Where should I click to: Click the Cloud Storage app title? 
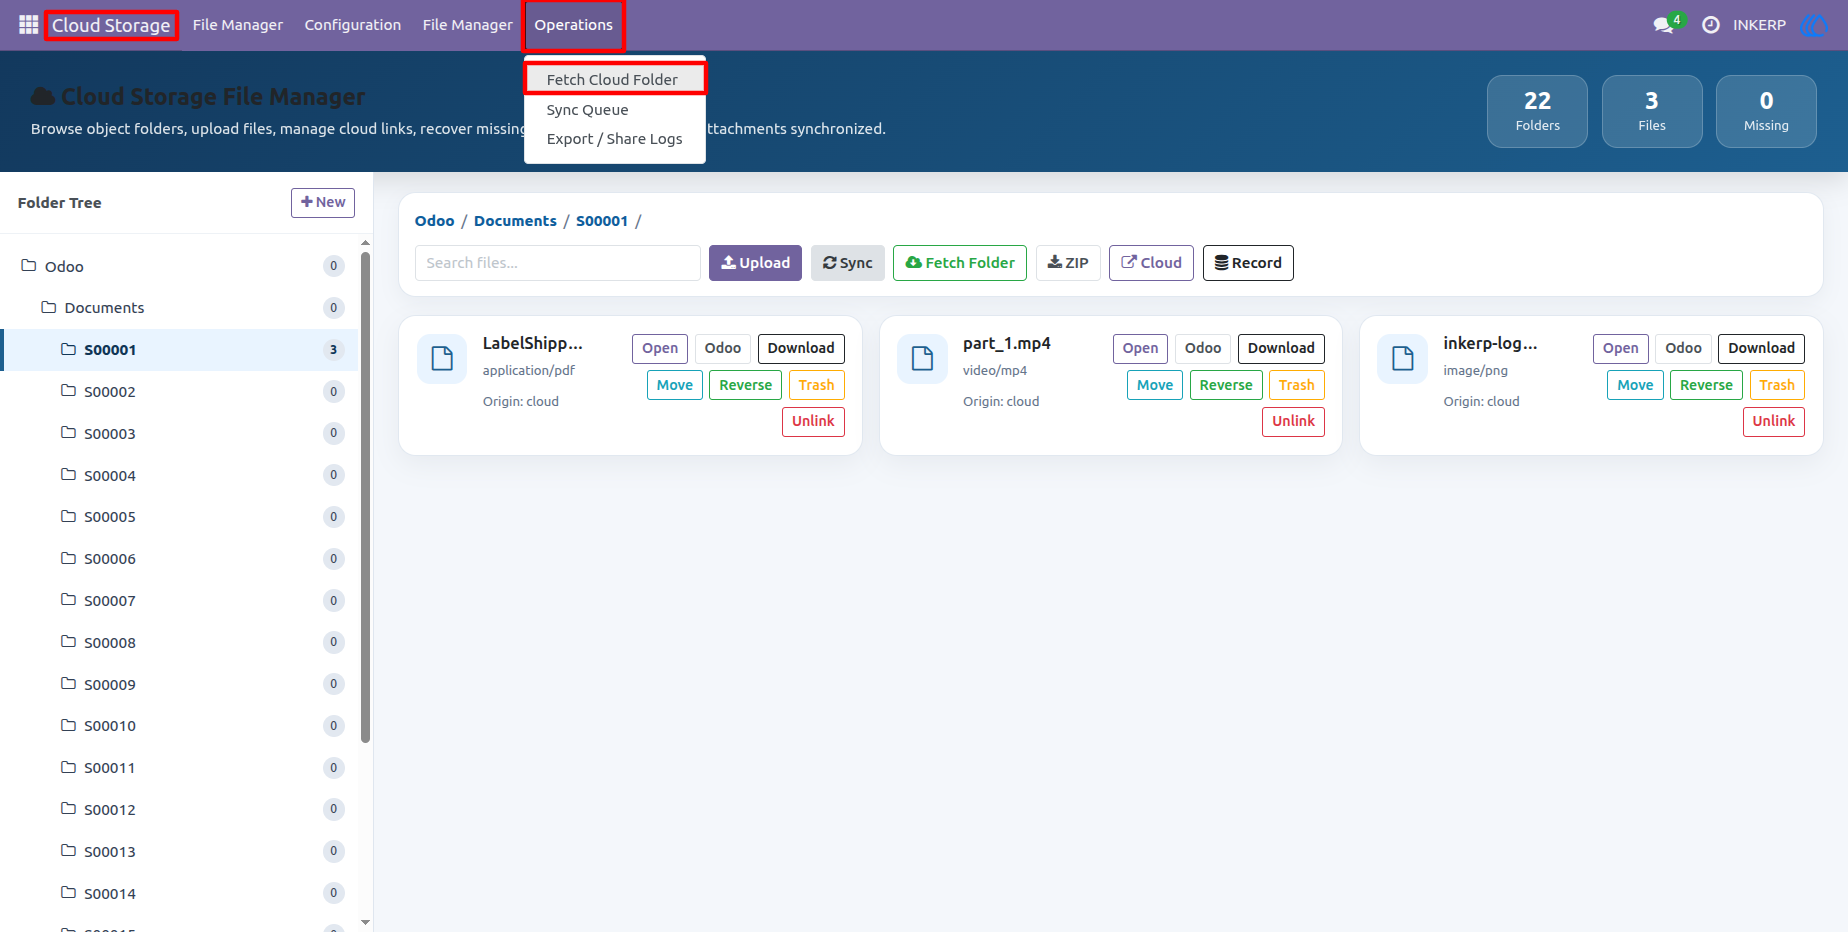tap(111, 25)
